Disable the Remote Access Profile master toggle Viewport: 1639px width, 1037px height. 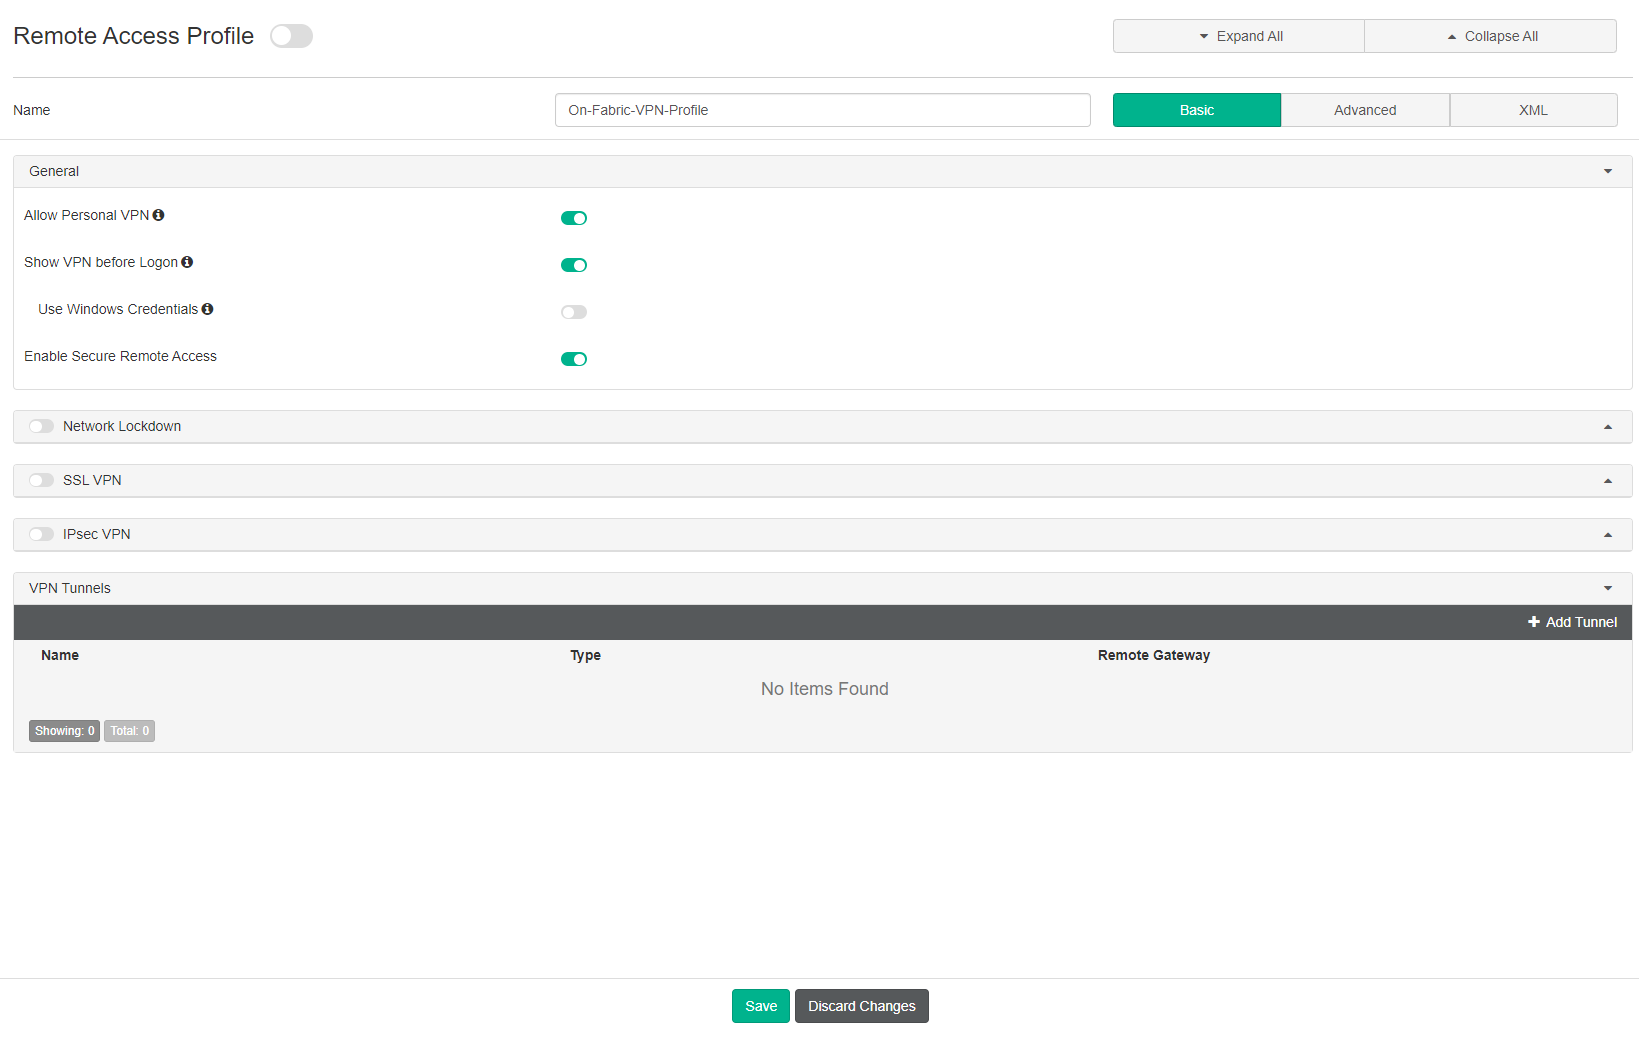coord(291,35)
